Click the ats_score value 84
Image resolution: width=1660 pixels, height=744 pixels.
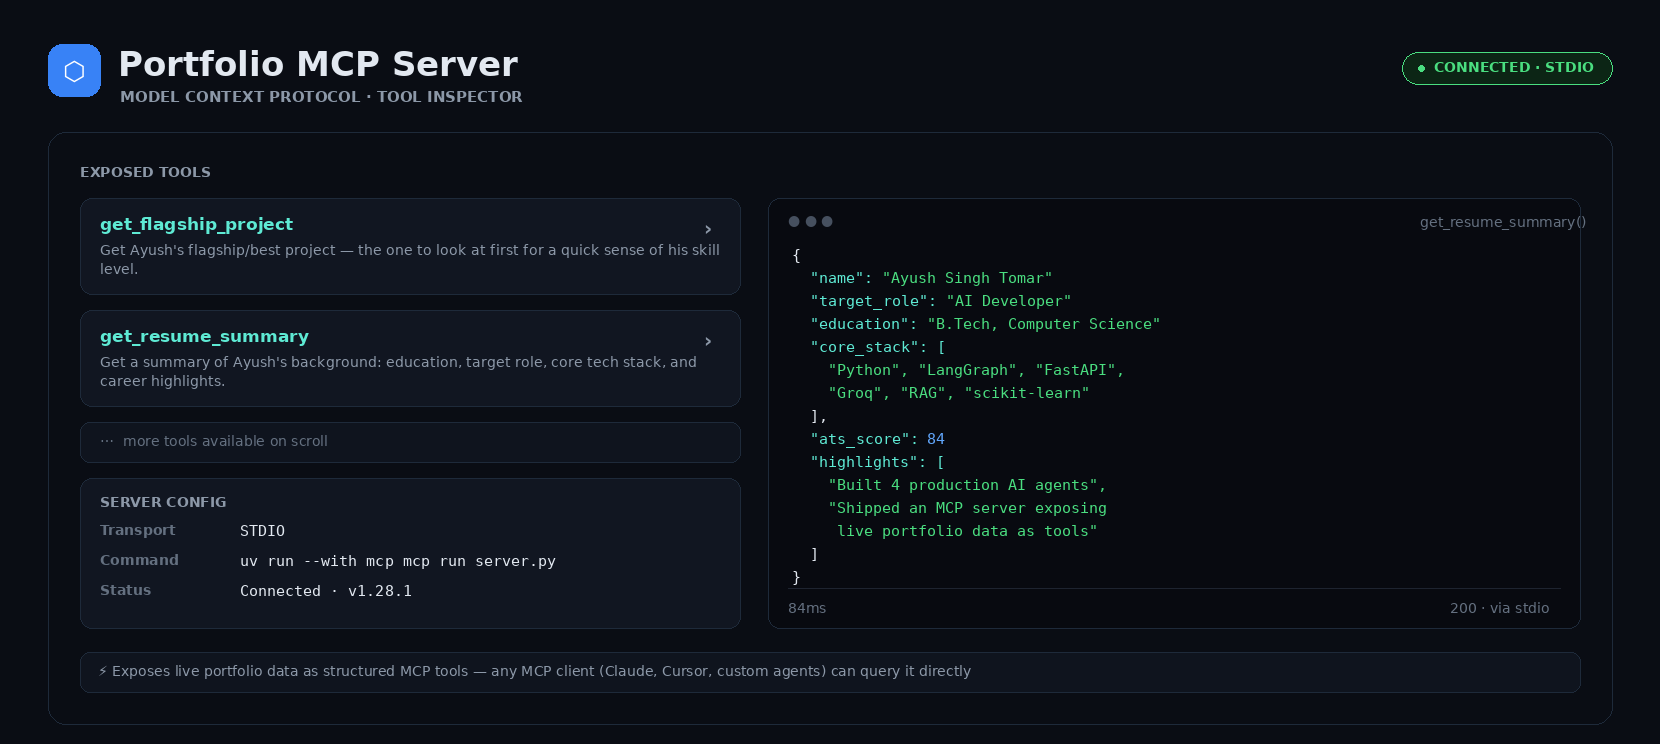[936, 439]
